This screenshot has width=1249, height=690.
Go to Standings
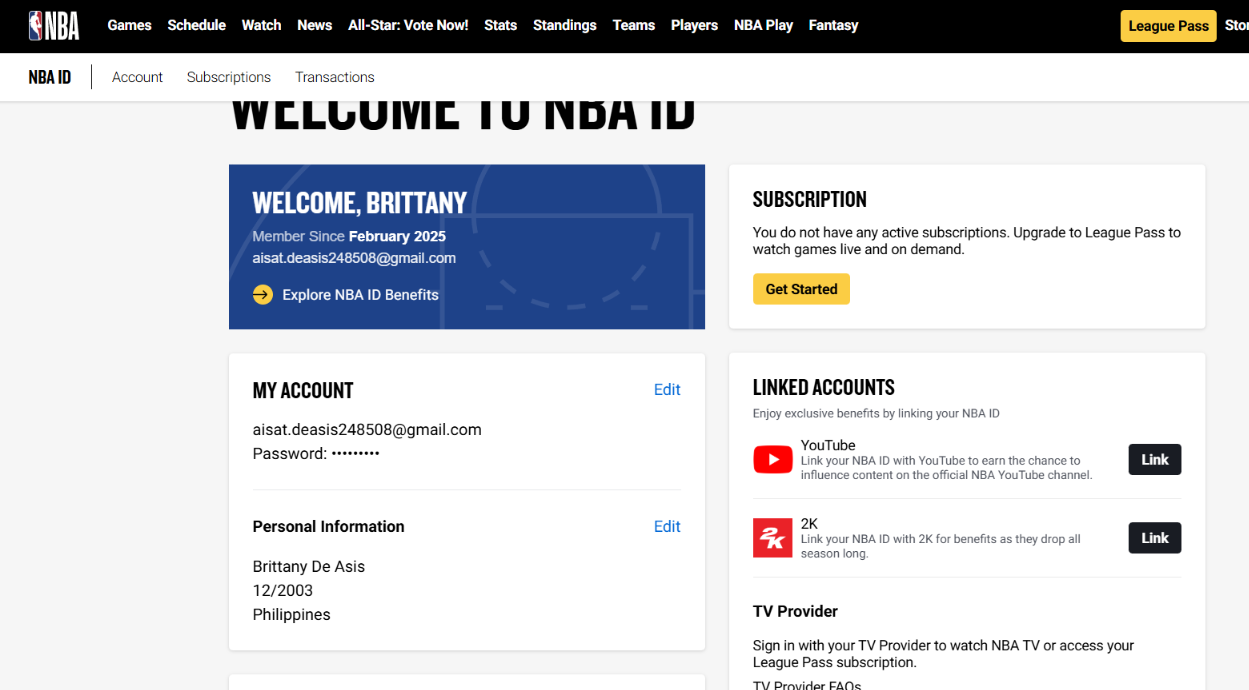coord(565,25)
